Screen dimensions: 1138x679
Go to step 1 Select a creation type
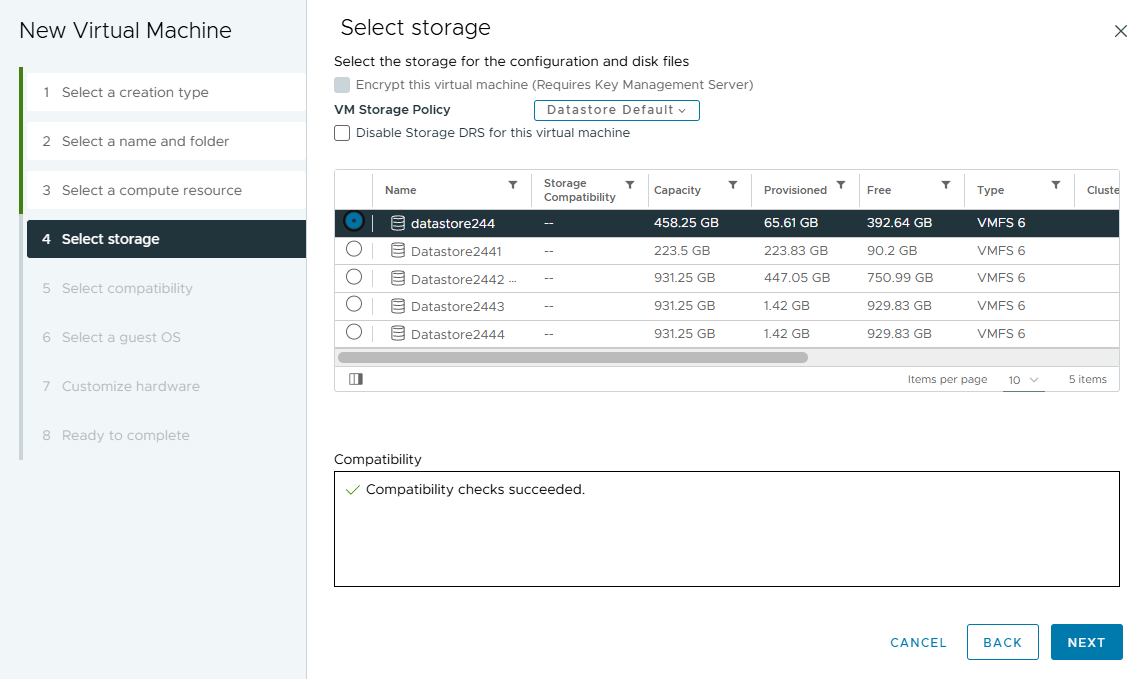135,92
